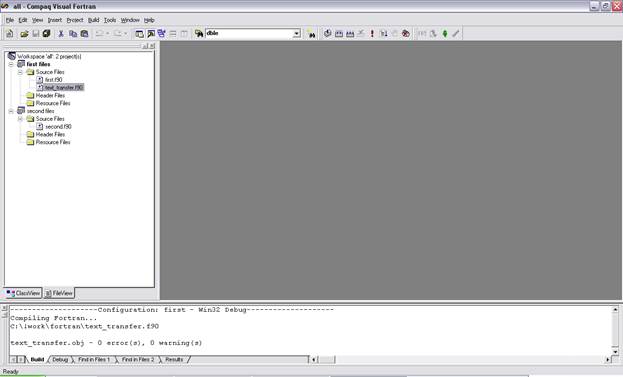Switch to the ClassView tab
This screenshot has width=623, height=377.
click(23, 294)
